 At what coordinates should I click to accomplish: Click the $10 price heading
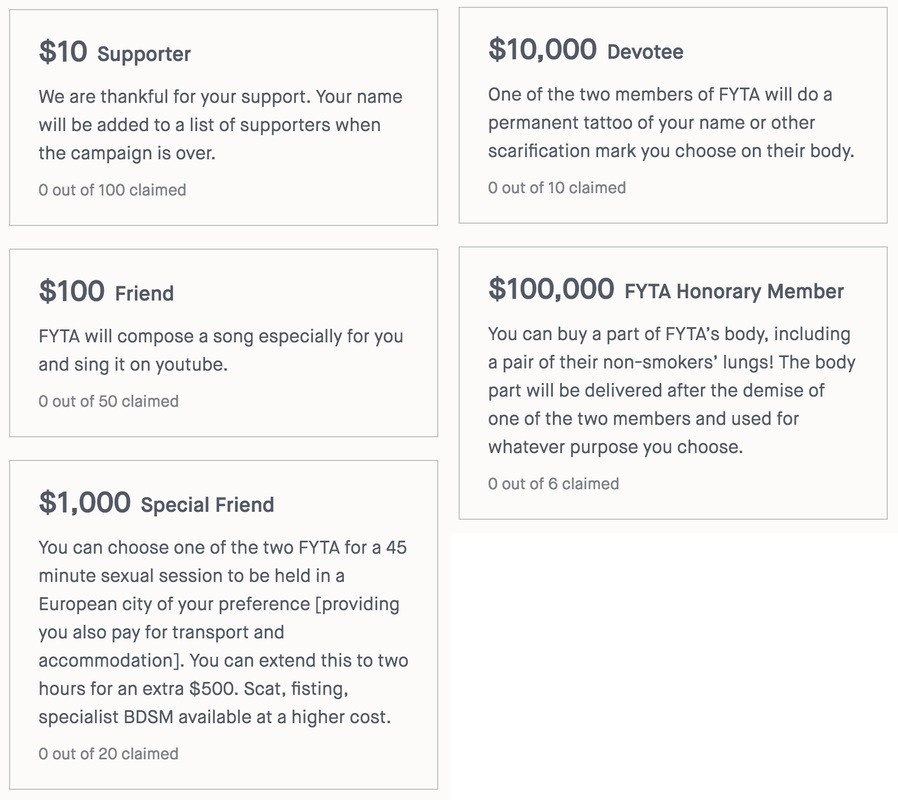point(63,52)
